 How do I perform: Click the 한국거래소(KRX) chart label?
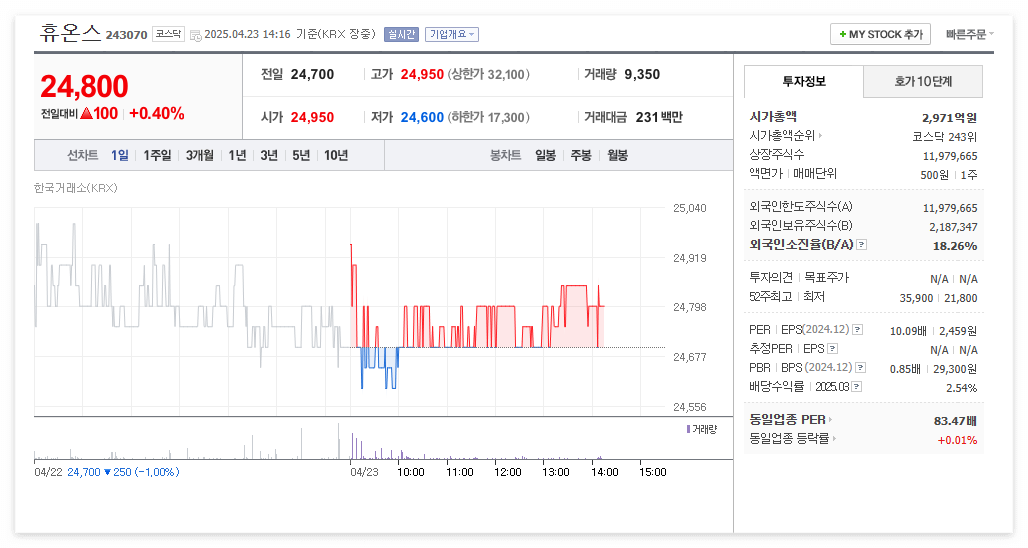(x=76, y=188)
